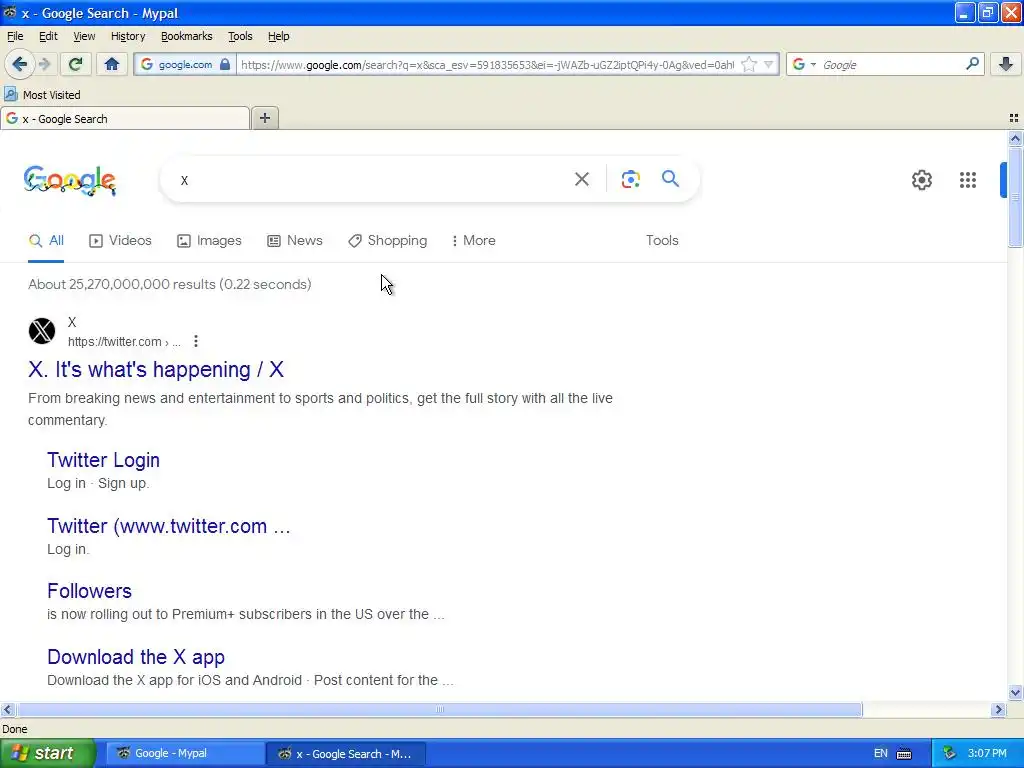Open "X. It's what's happening / X" result
The width and height of the screenshot is (1024, 768).
(x=156, y=370)
